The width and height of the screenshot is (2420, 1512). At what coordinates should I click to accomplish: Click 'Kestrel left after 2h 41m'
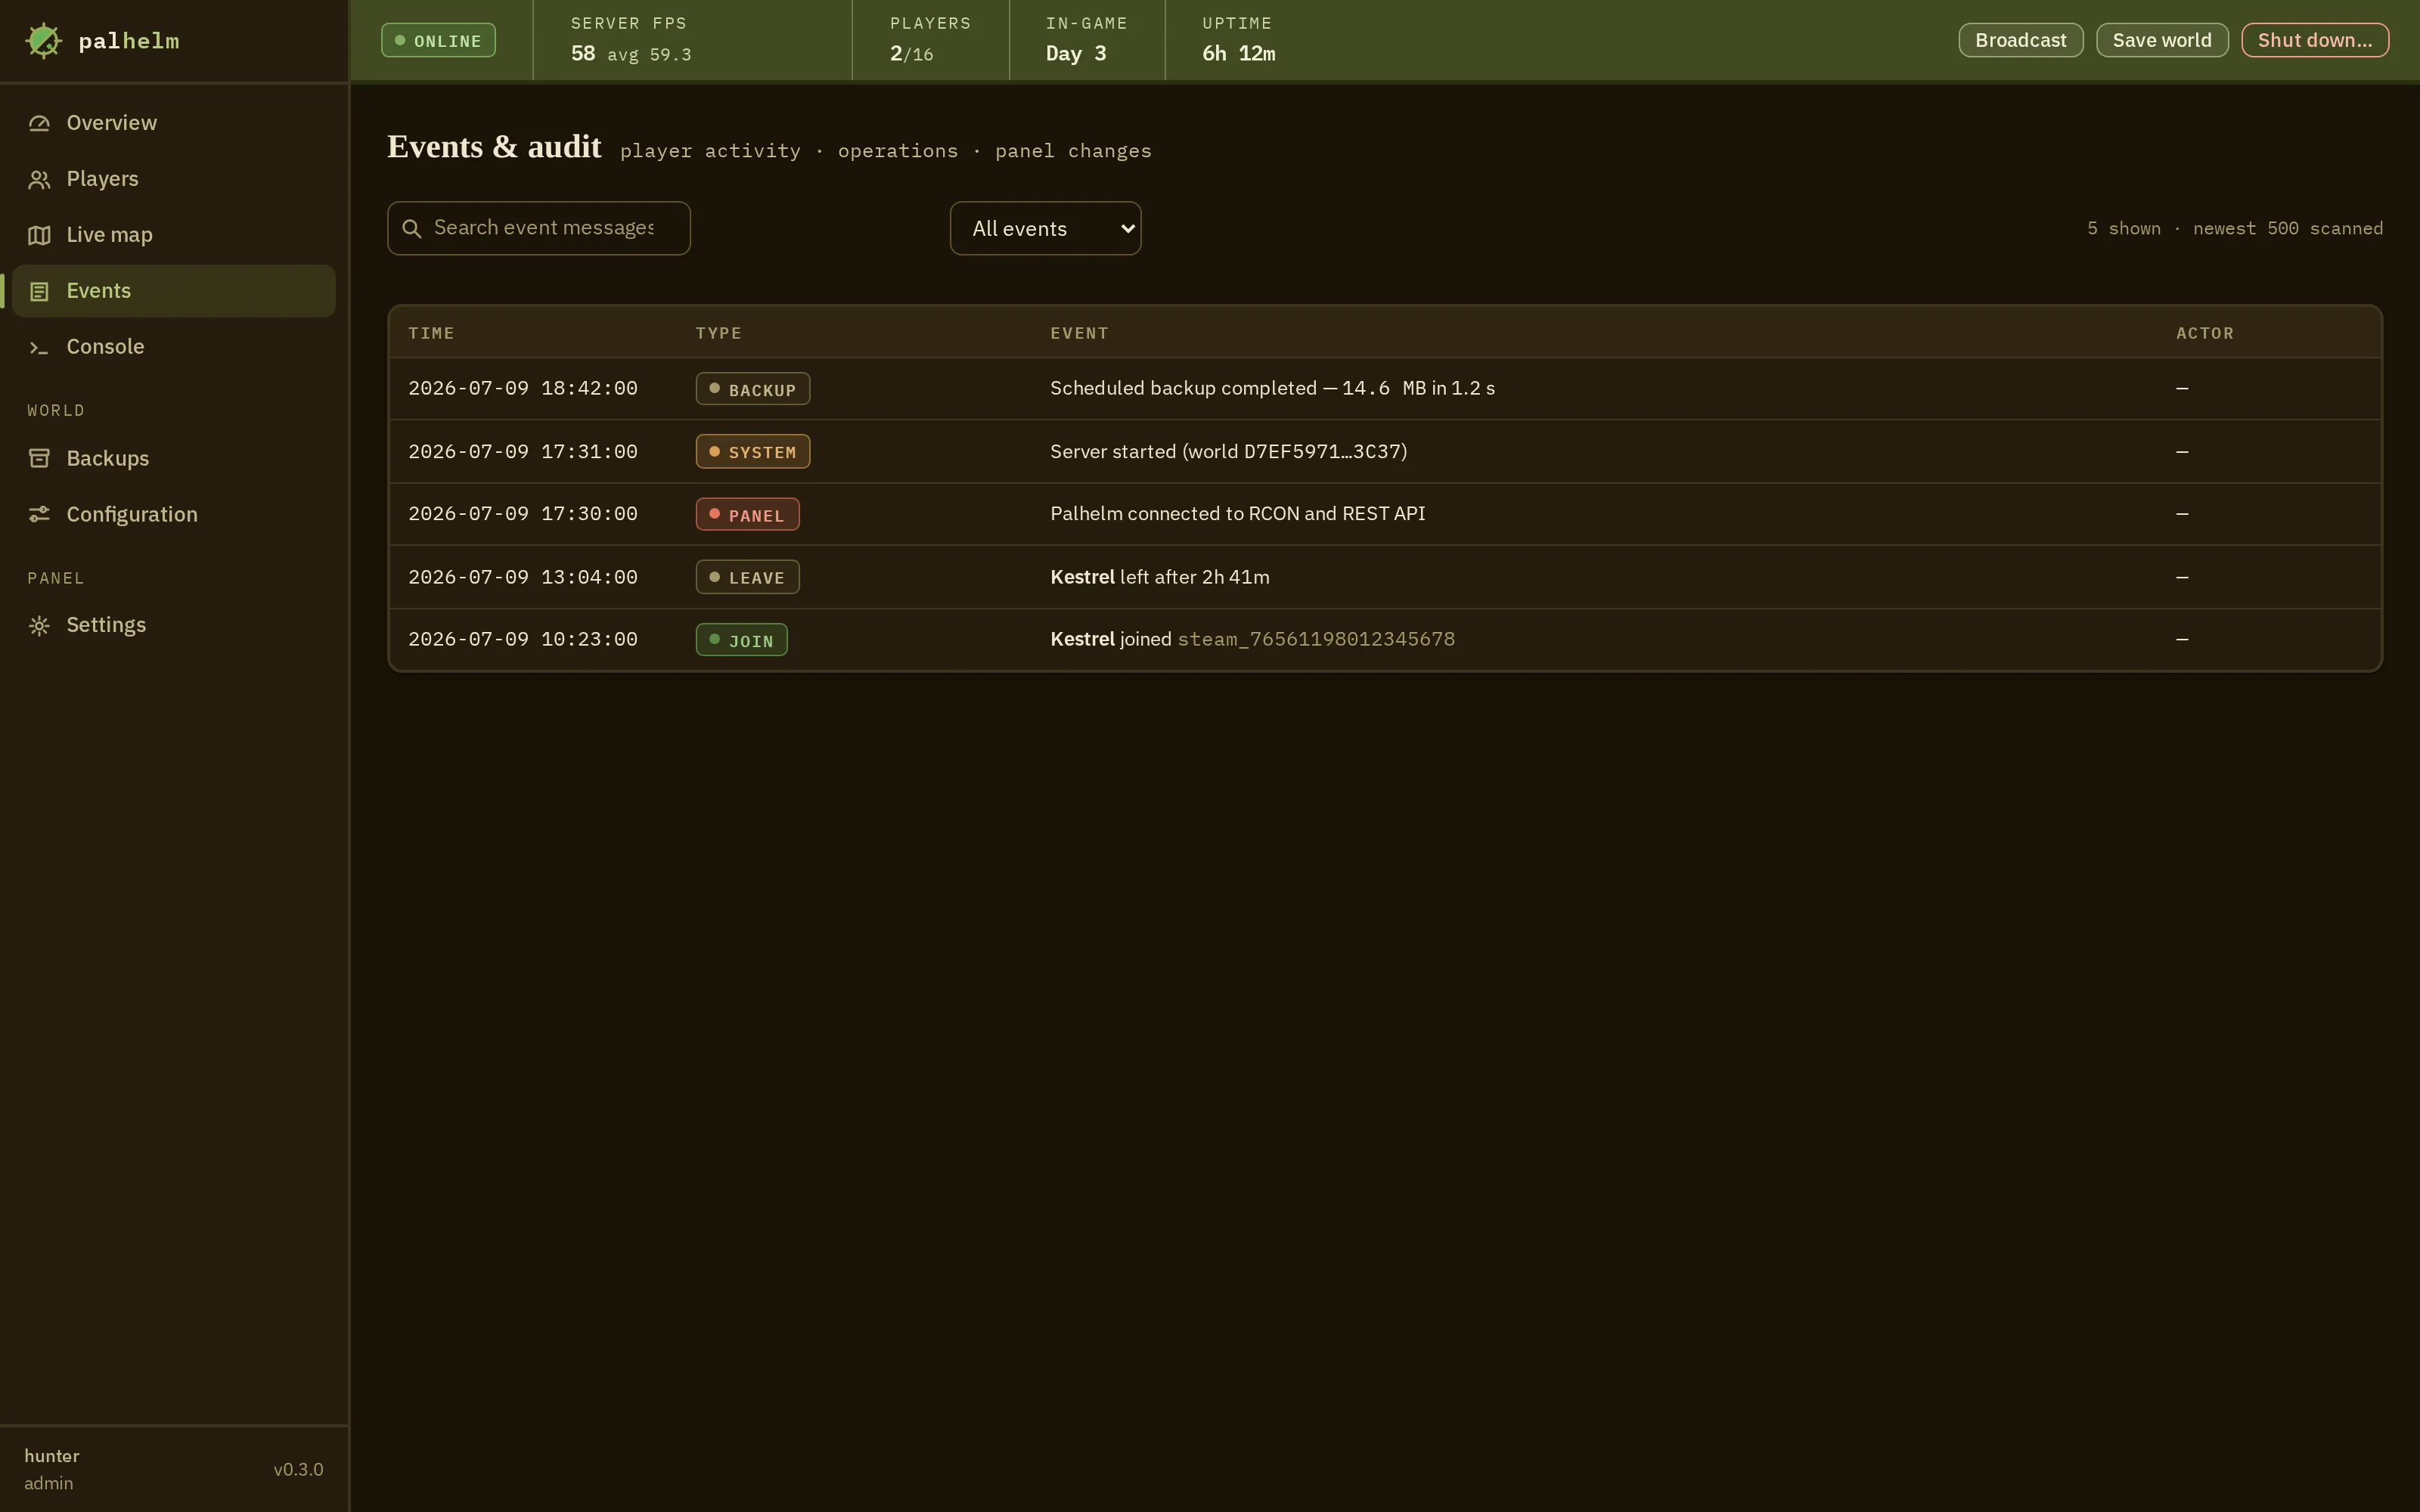(x=1159, y=577)
